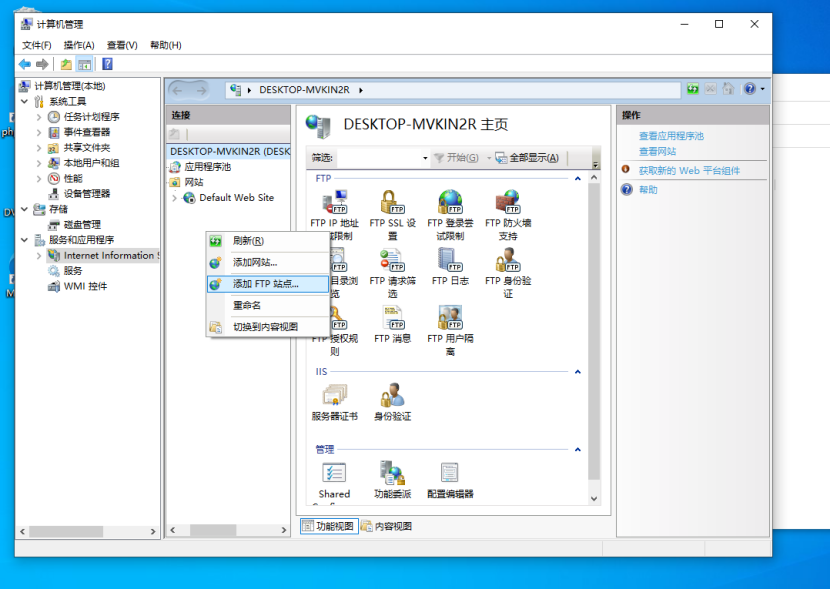The image size is (831, 590).
Task: Expand the 任务计划程序 tree node
Action: [x=39, y=117]
